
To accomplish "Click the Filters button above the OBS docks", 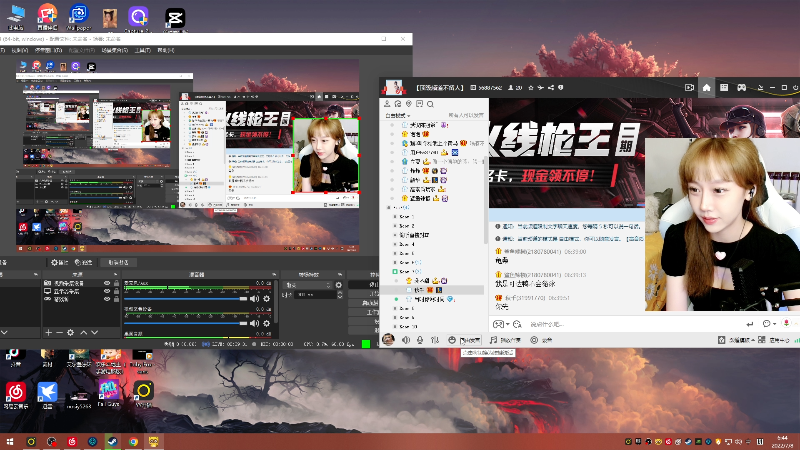I will pyautogui.click(x=84, y=262).
